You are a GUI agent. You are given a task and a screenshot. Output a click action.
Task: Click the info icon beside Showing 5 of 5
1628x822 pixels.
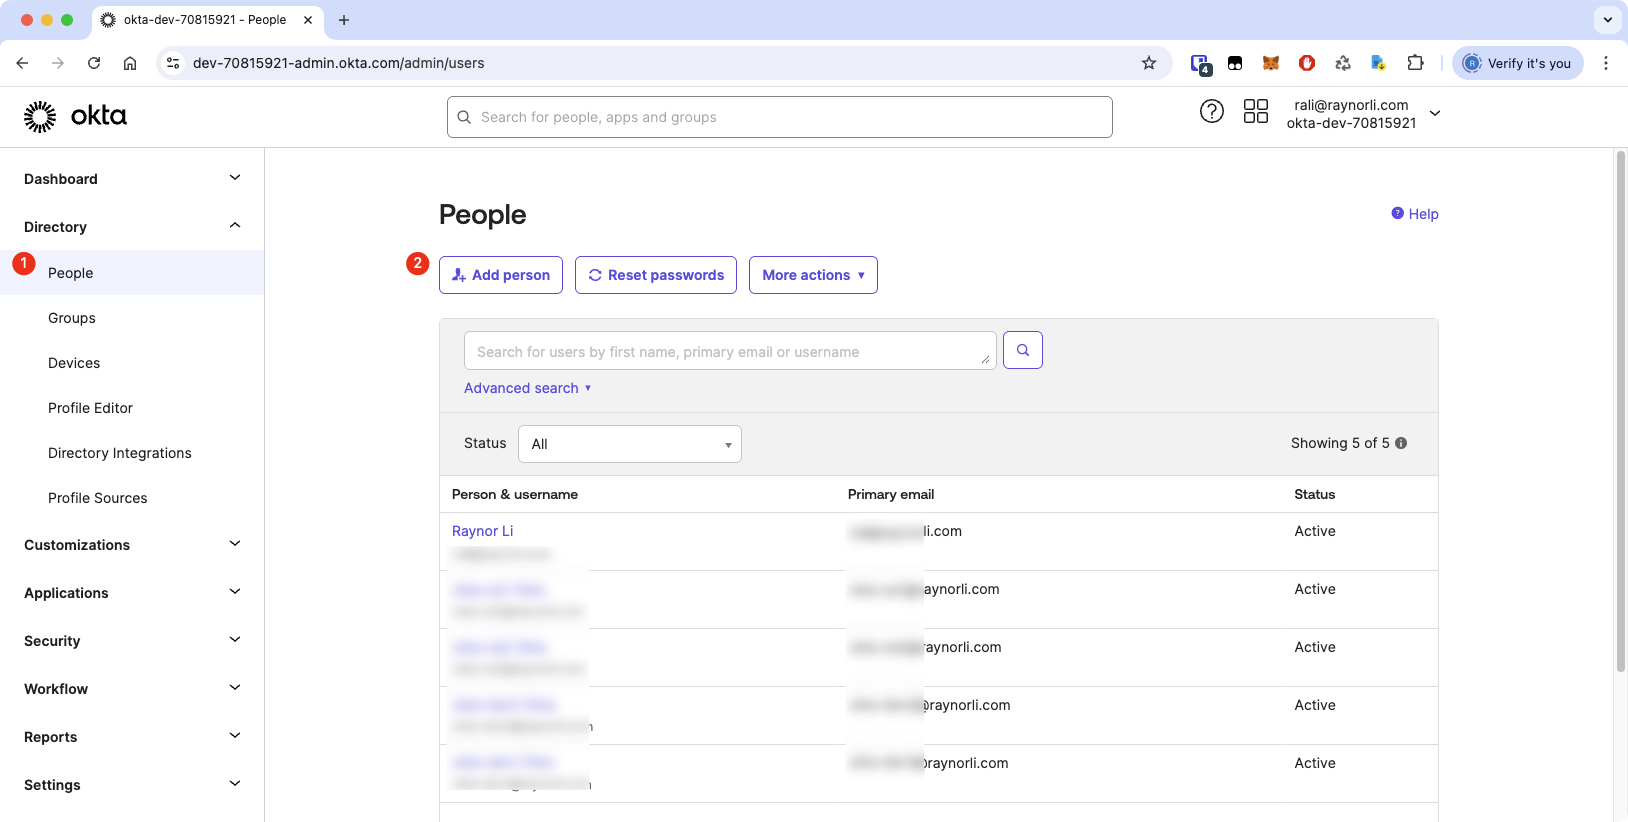(1401, 443)
